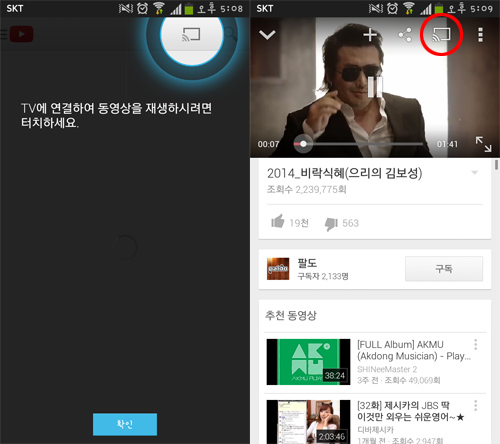Viewport: 500px width, 444px height.
Task: Expand the video description arrow
Action: [x=474, y=172]
